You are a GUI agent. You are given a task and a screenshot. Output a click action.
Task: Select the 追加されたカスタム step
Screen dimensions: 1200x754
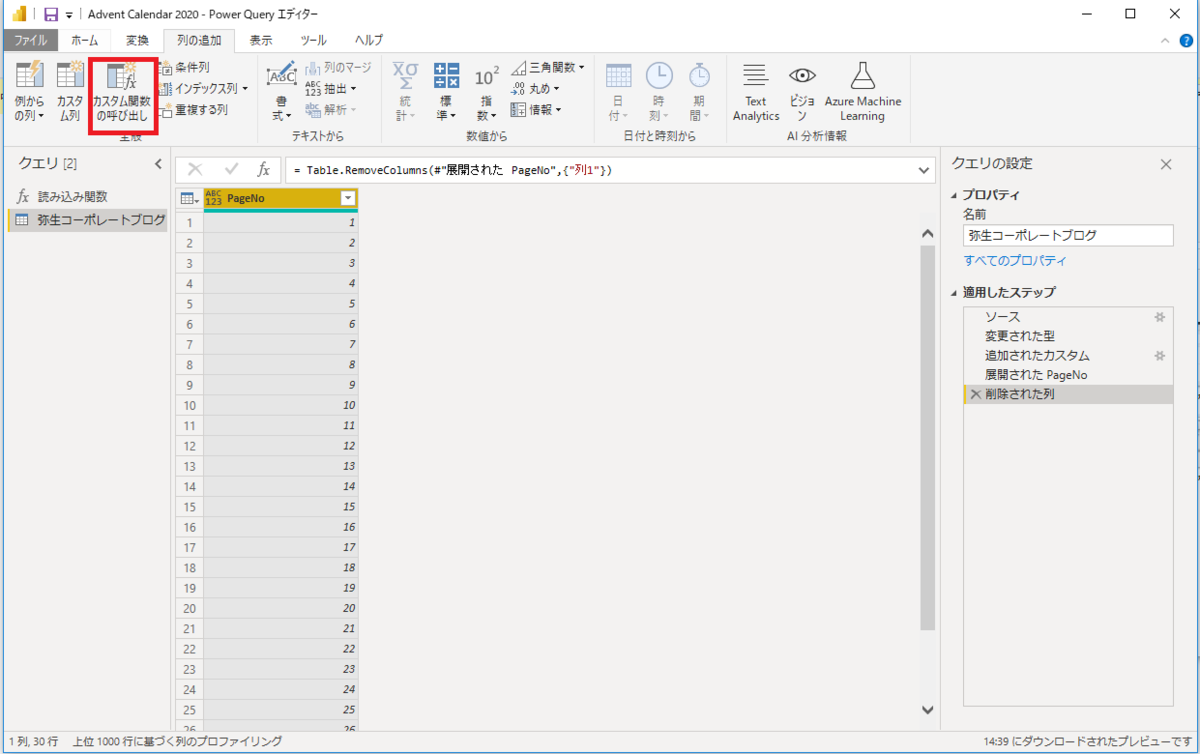click(1068, 355)
